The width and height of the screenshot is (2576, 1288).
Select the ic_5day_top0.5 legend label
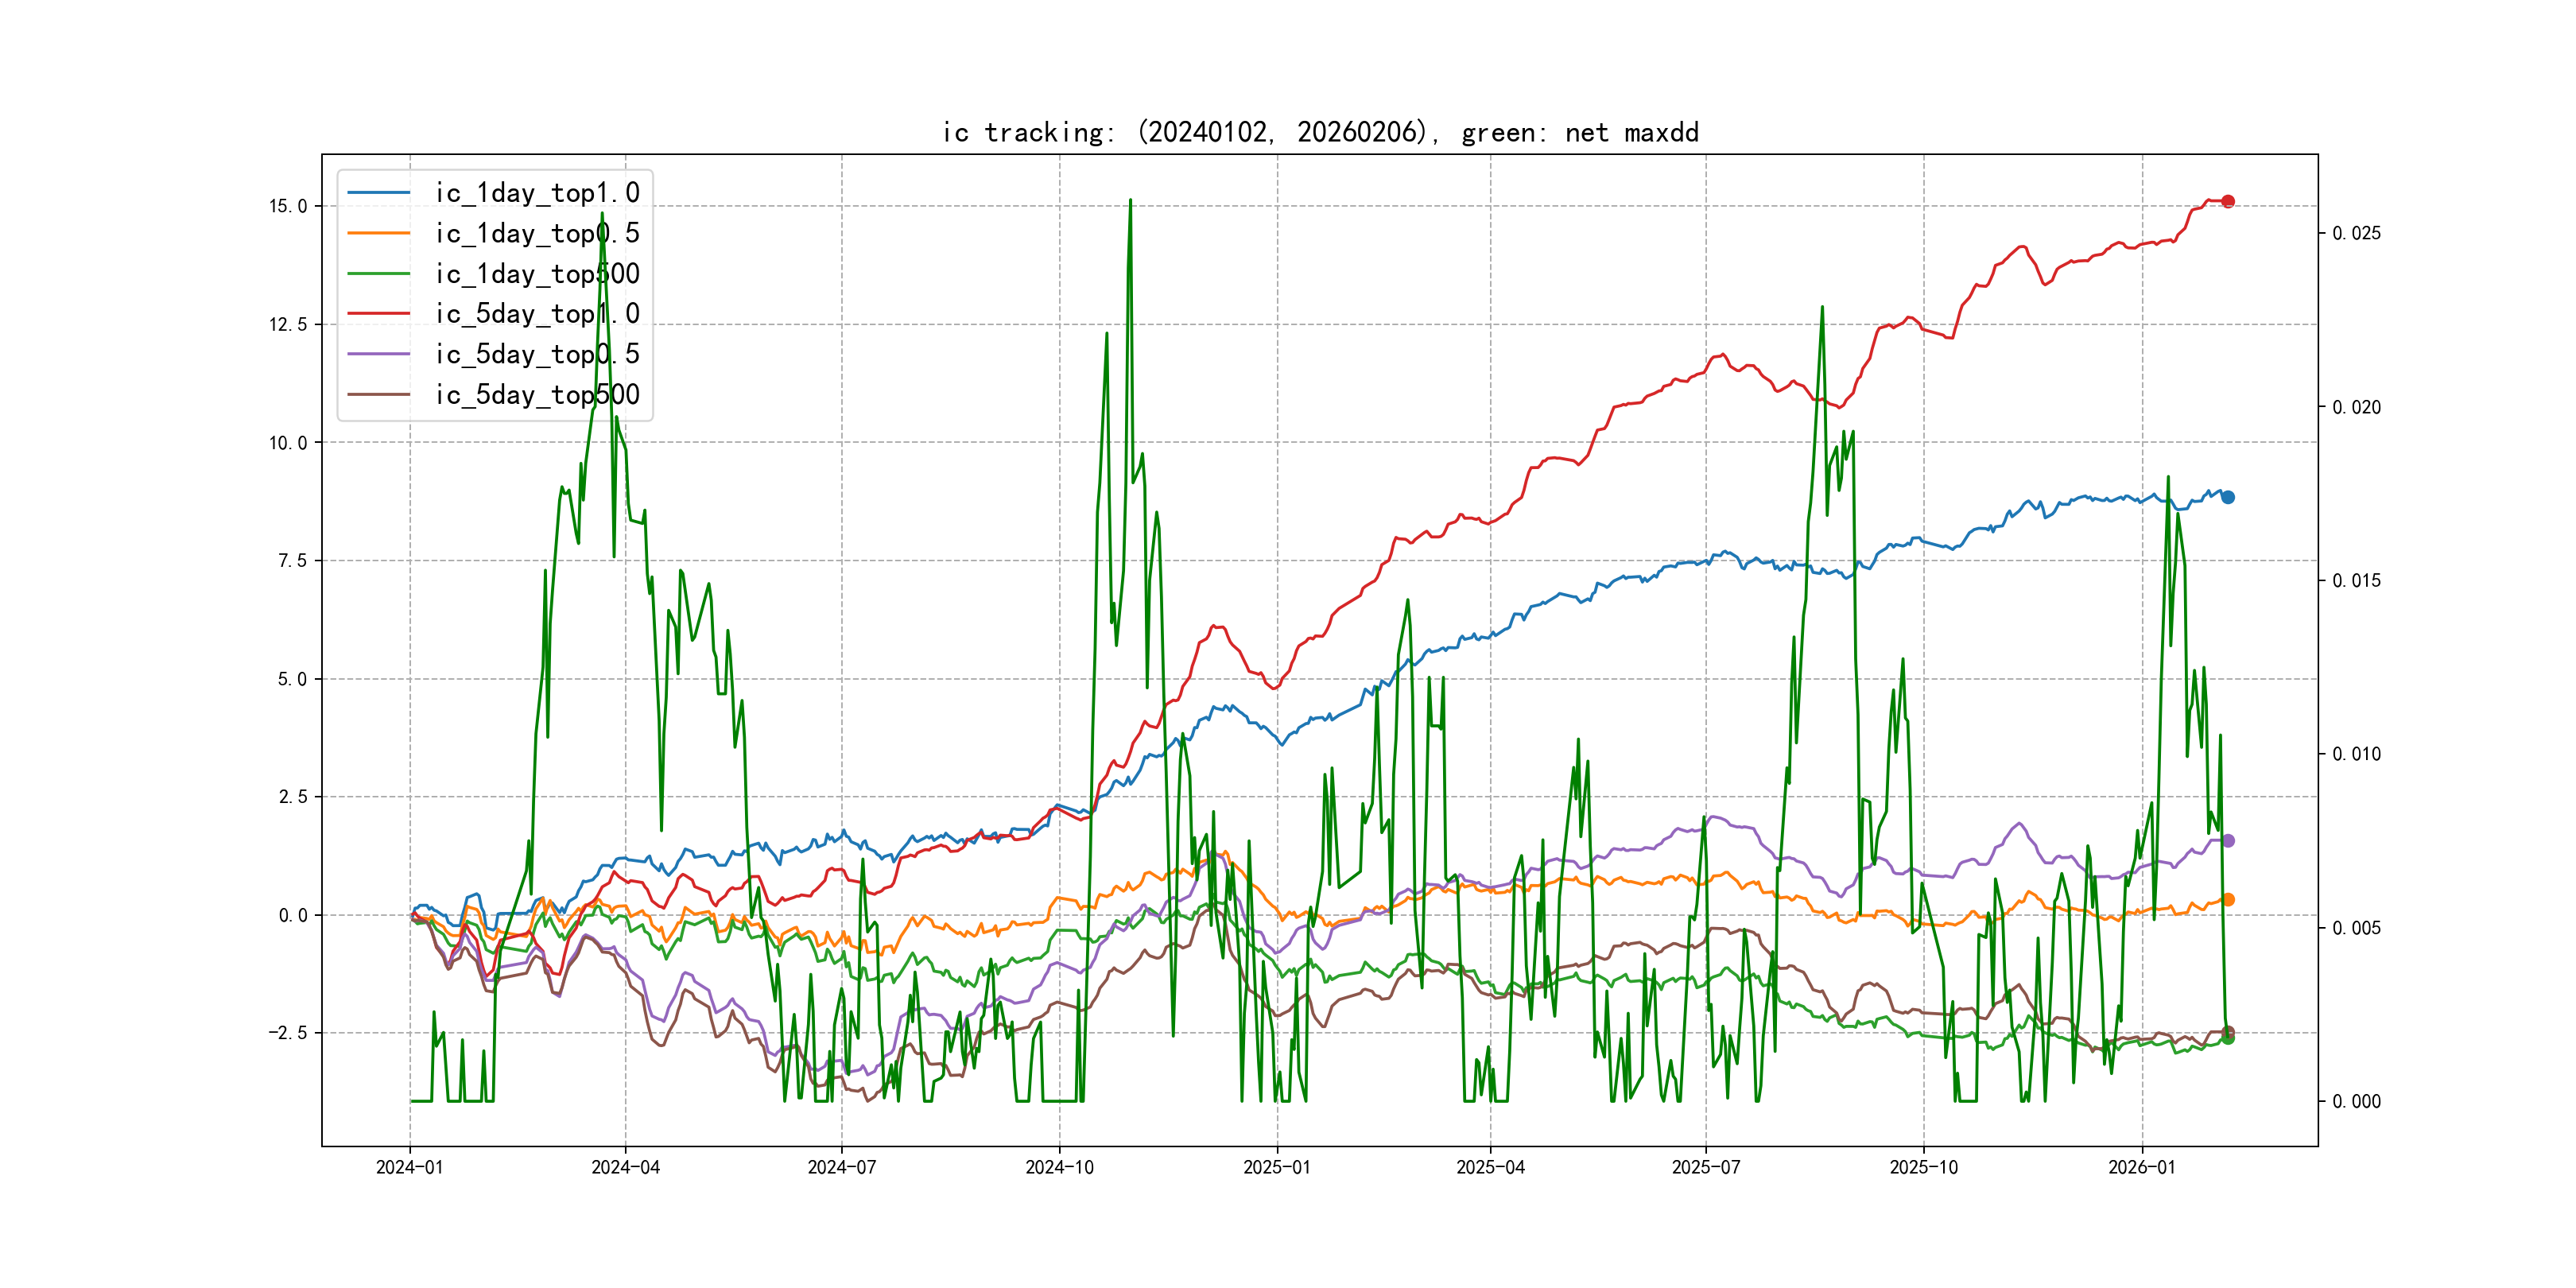point(537,355)
